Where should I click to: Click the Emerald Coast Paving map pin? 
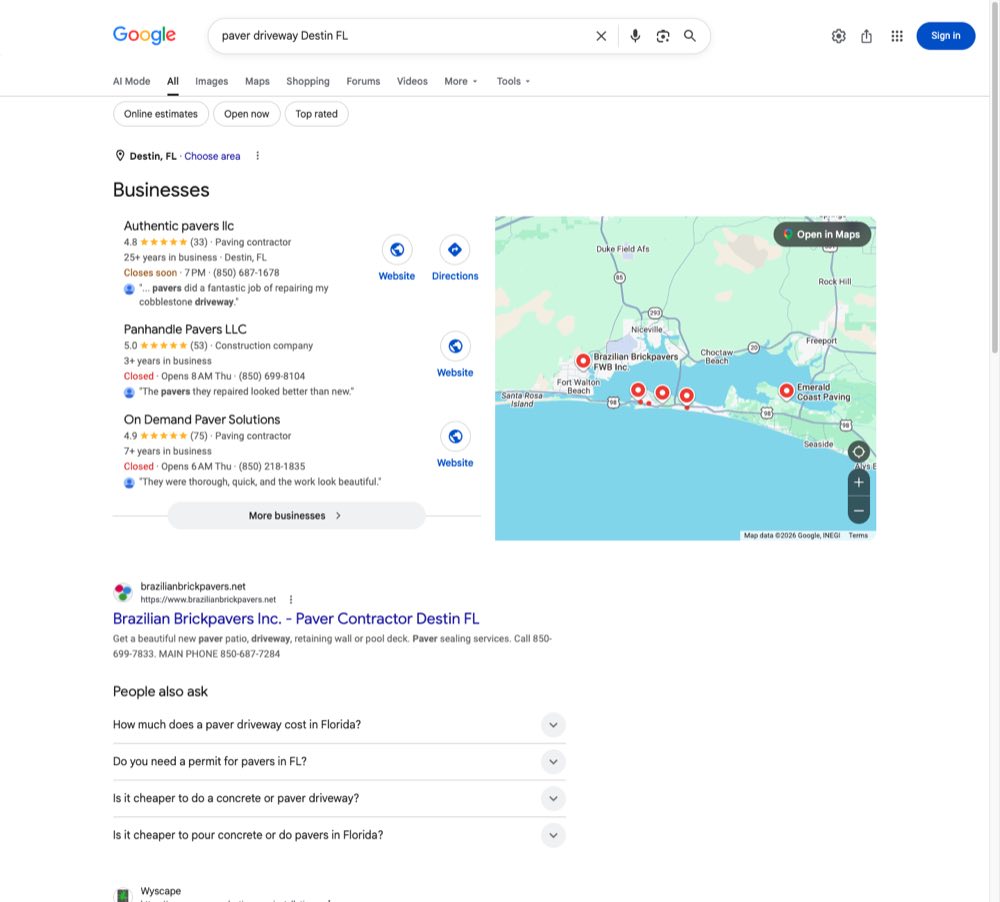(786, 391)
